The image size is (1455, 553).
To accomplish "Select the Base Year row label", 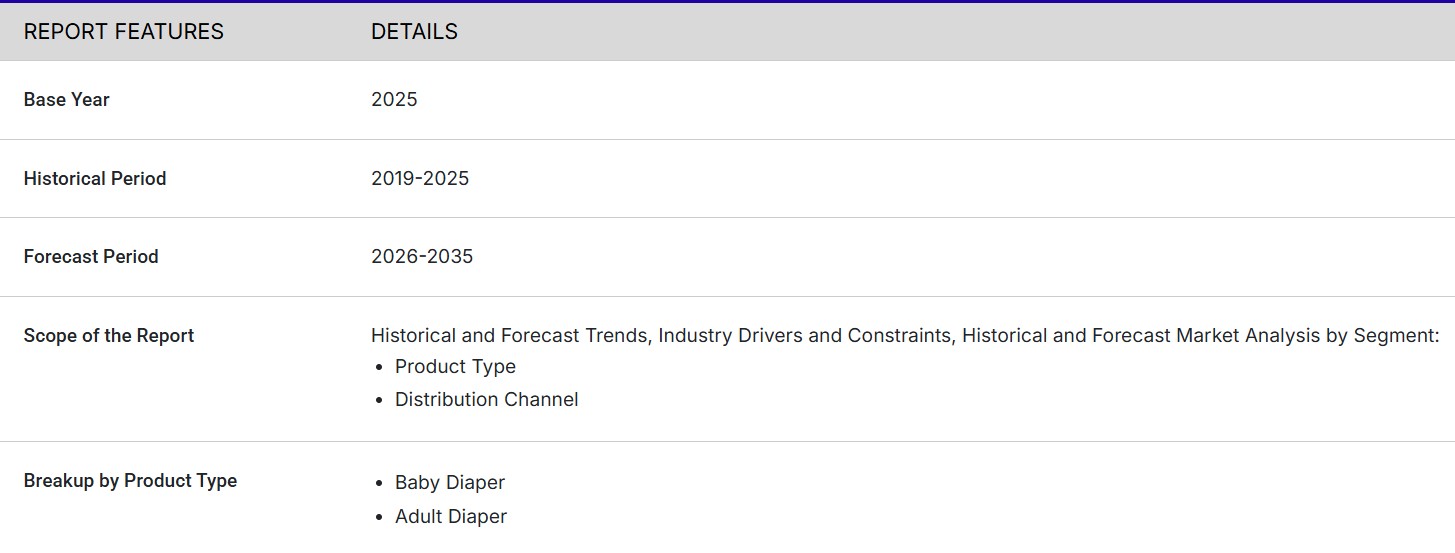I will (66, 100).
